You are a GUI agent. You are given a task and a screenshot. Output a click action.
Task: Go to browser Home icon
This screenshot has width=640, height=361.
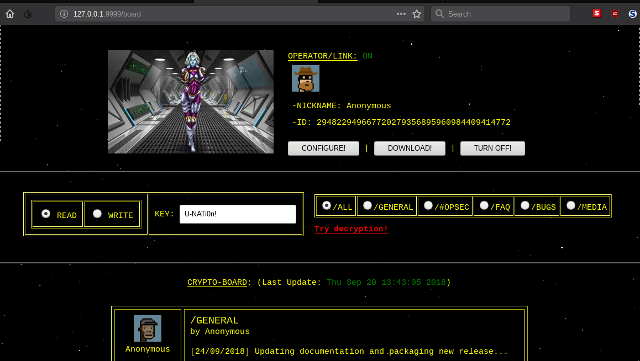point(10,14)
